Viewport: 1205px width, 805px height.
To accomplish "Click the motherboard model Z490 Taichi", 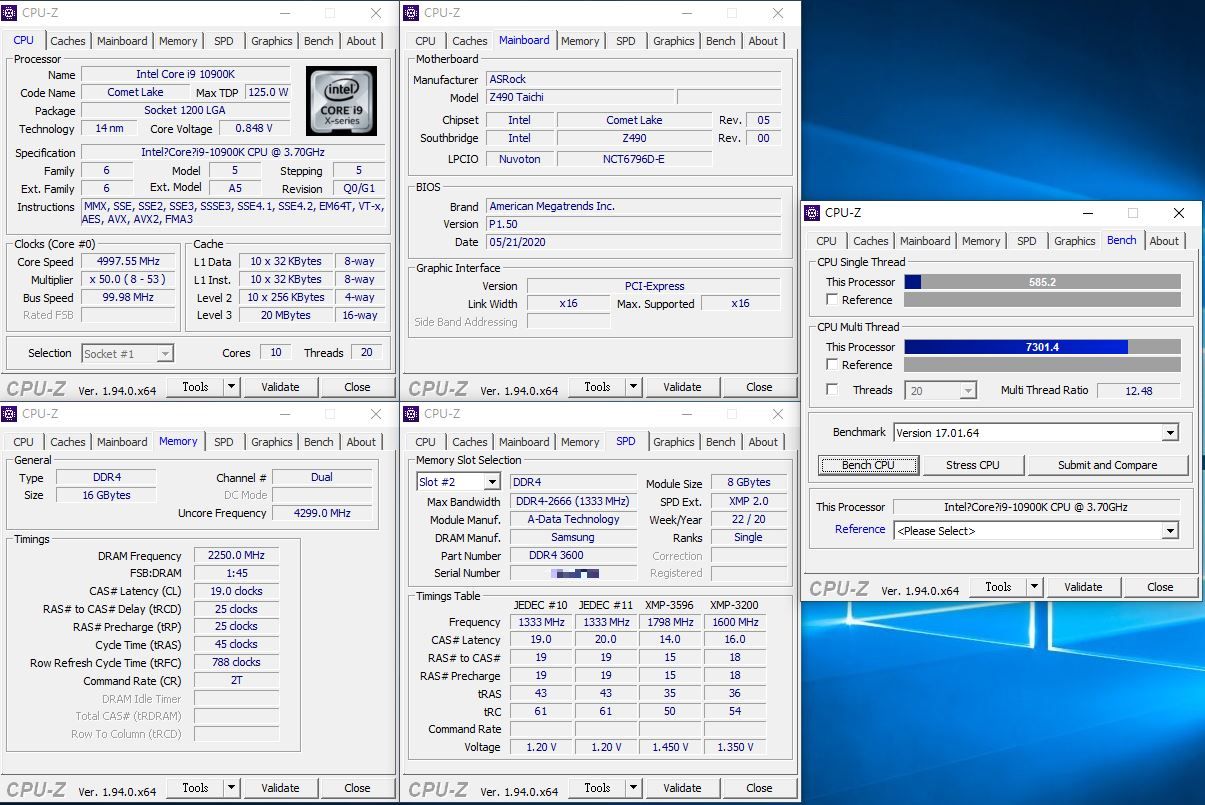I will (x=578, y=98).
